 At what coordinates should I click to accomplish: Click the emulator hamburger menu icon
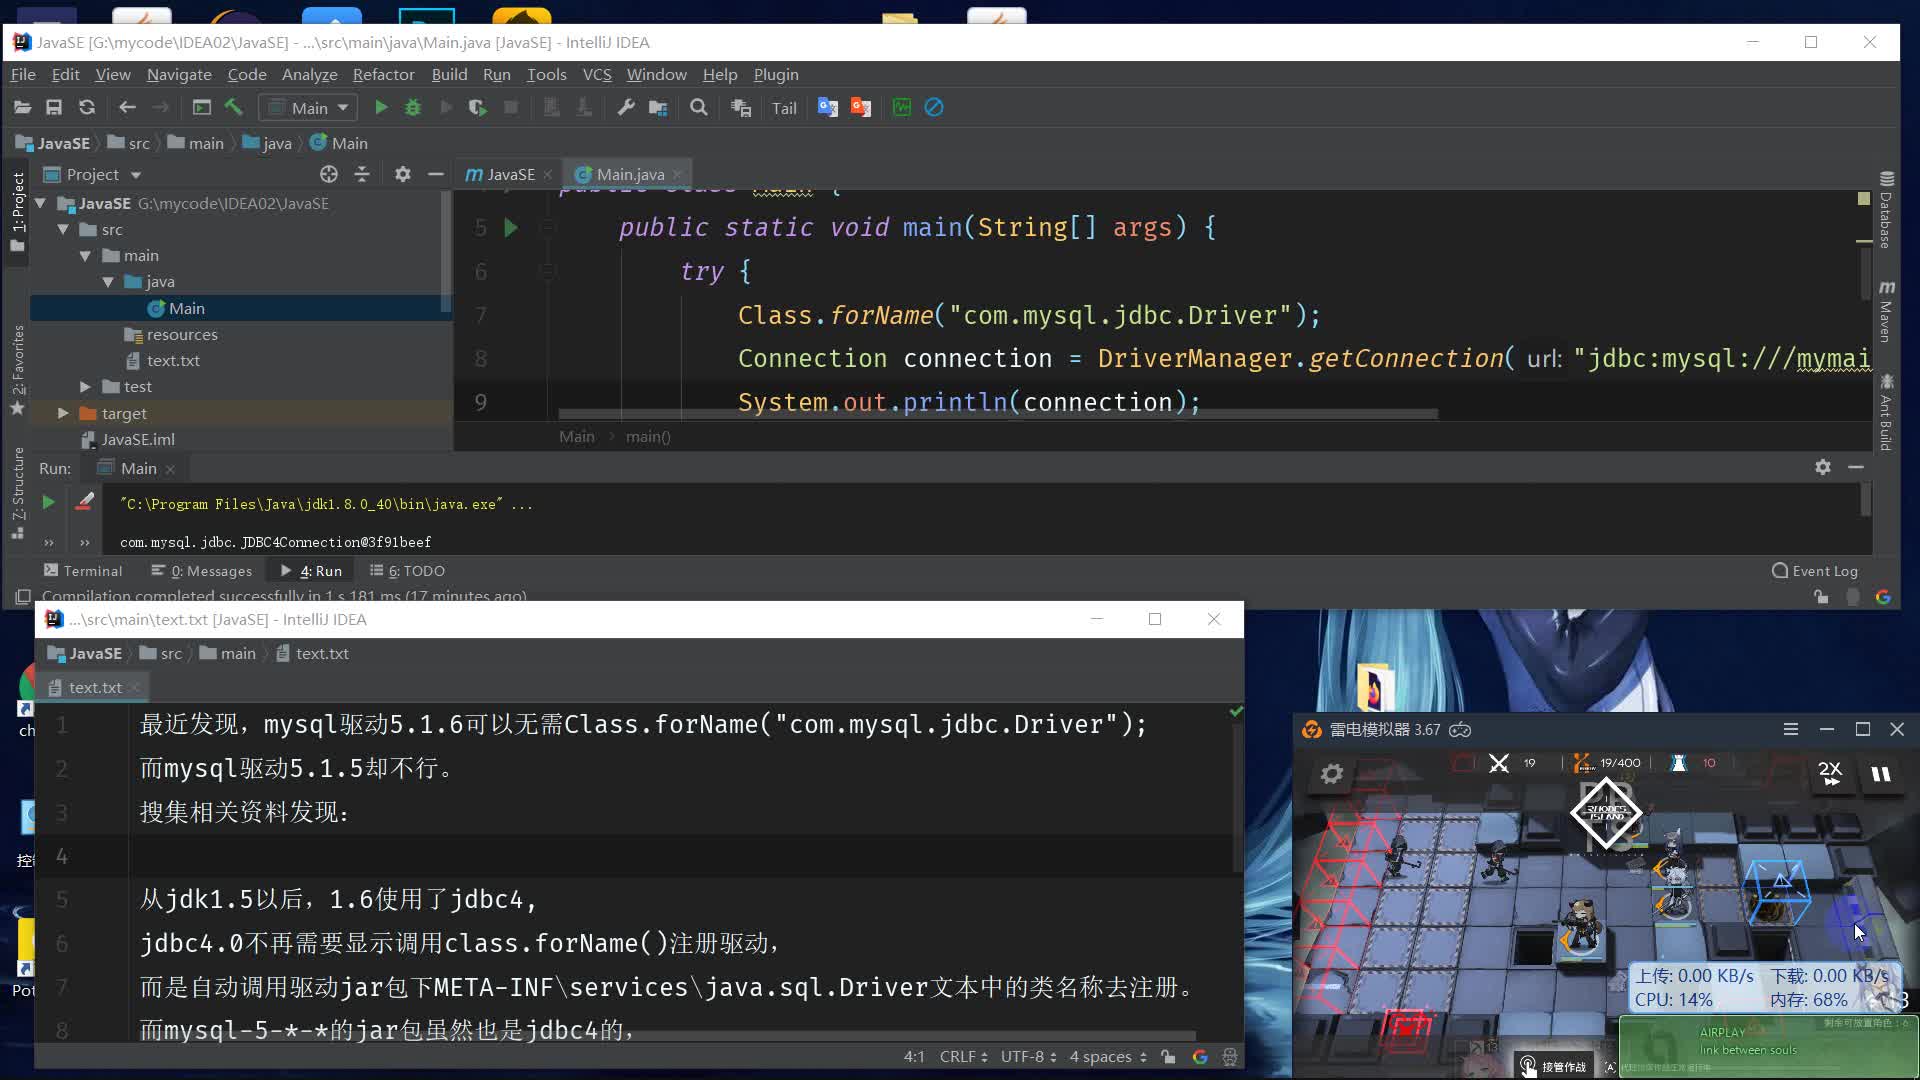click(1791, 729)
